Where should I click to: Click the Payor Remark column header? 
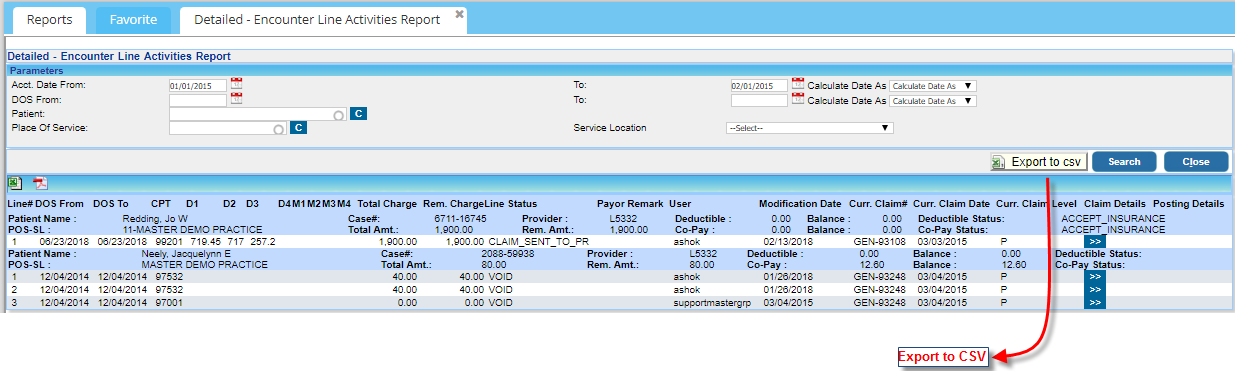click(x=630, y=203)
